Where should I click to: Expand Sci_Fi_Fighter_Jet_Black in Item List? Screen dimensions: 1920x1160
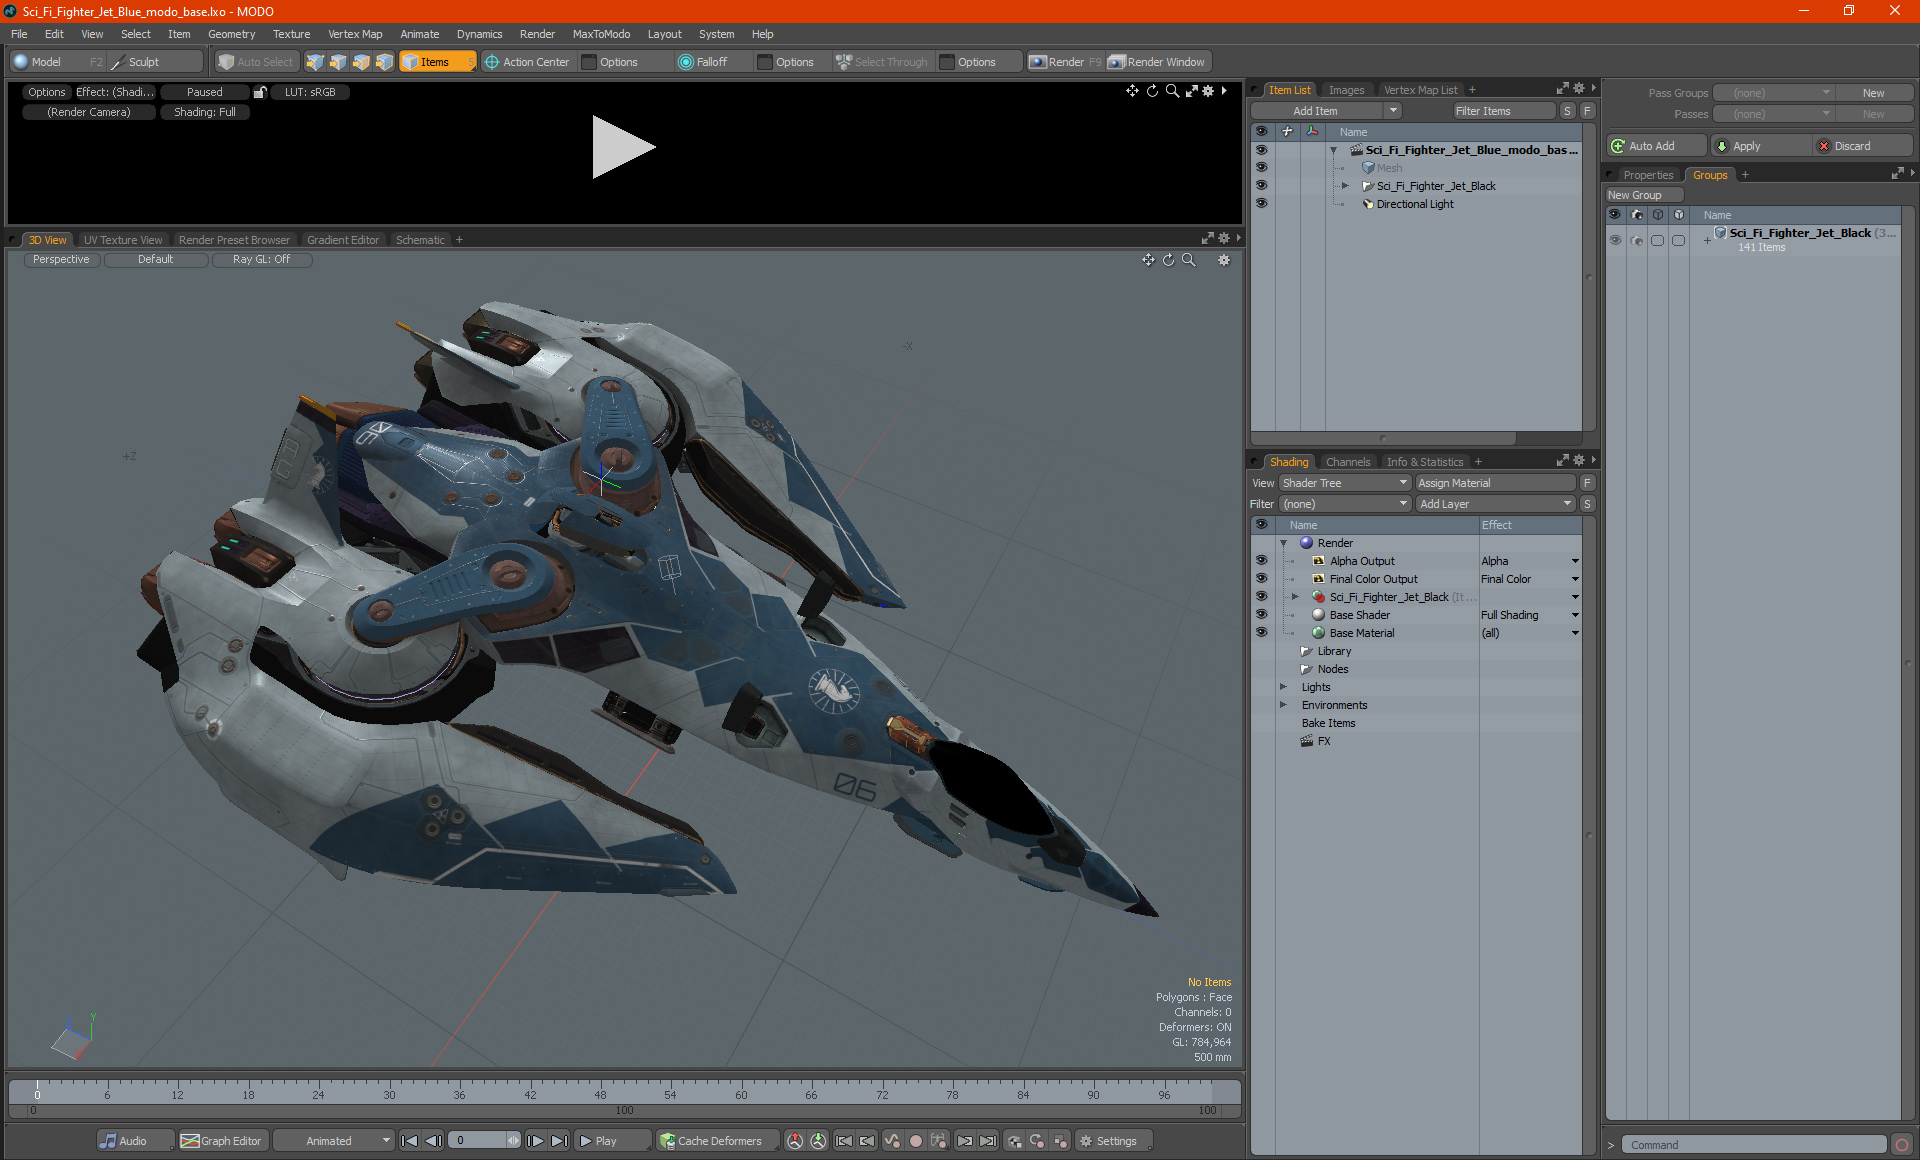(x=1345, y=186)
